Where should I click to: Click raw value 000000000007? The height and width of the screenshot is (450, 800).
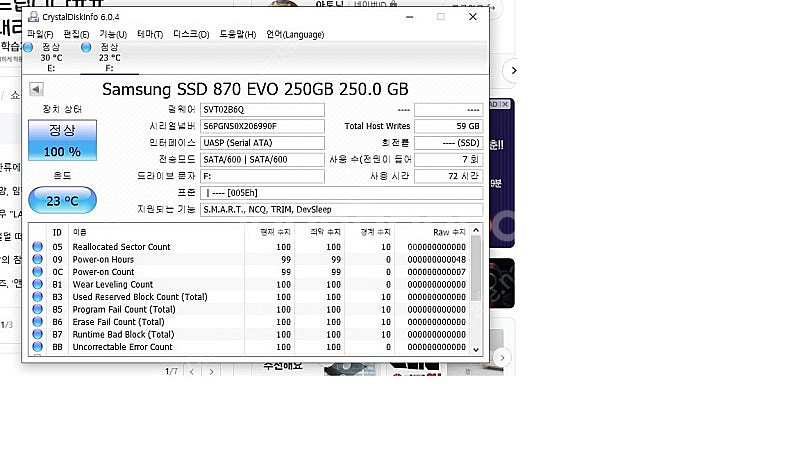436,272
